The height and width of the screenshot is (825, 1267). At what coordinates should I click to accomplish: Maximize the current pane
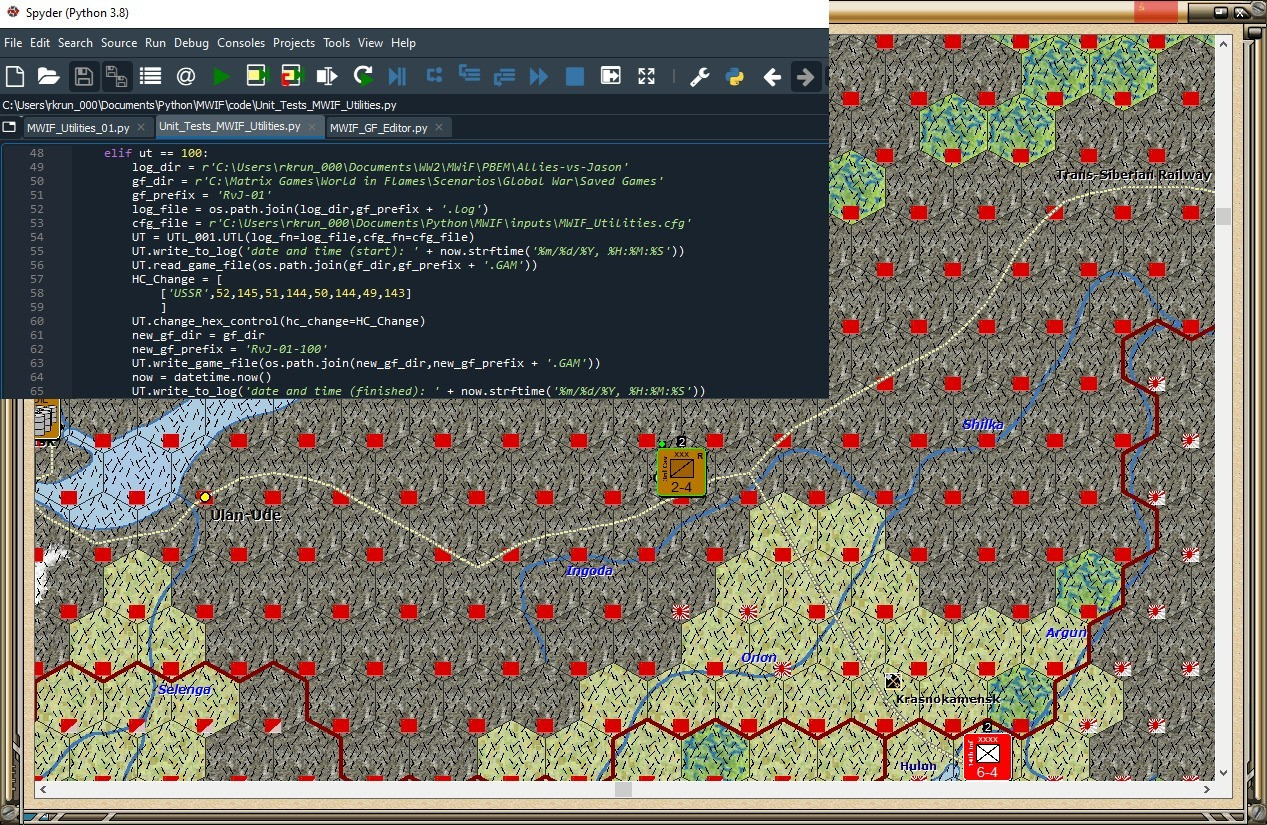coord(646,76)
